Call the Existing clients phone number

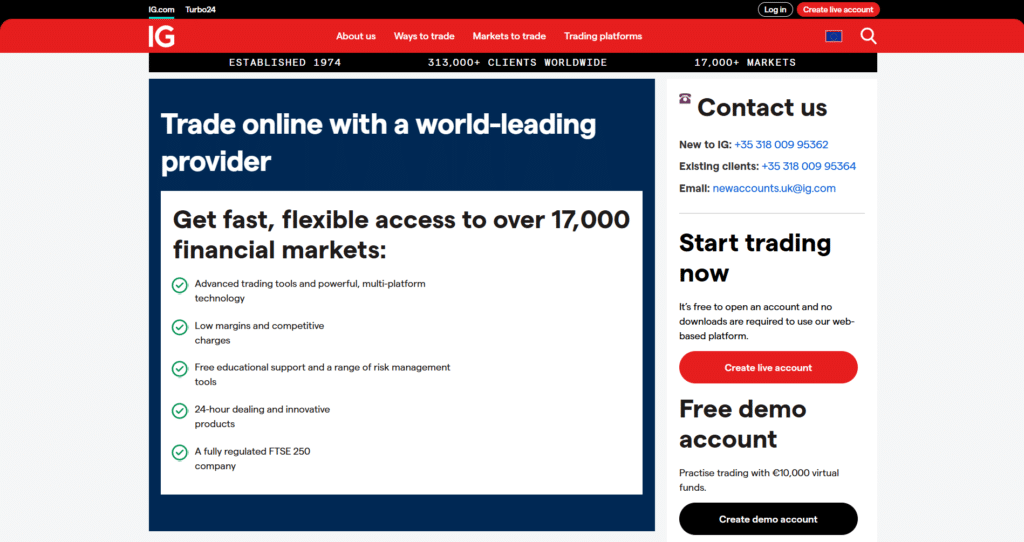(808, 166)
